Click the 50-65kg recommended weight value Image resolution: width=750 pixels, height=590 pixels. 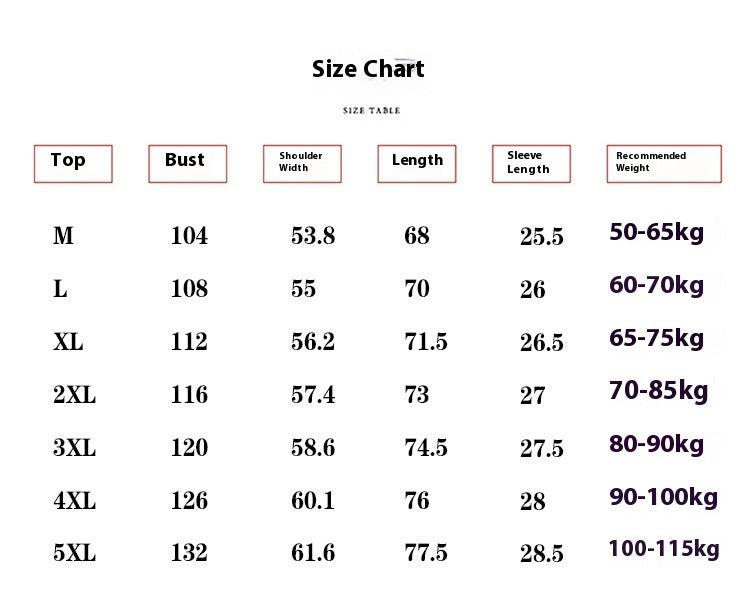656,233
